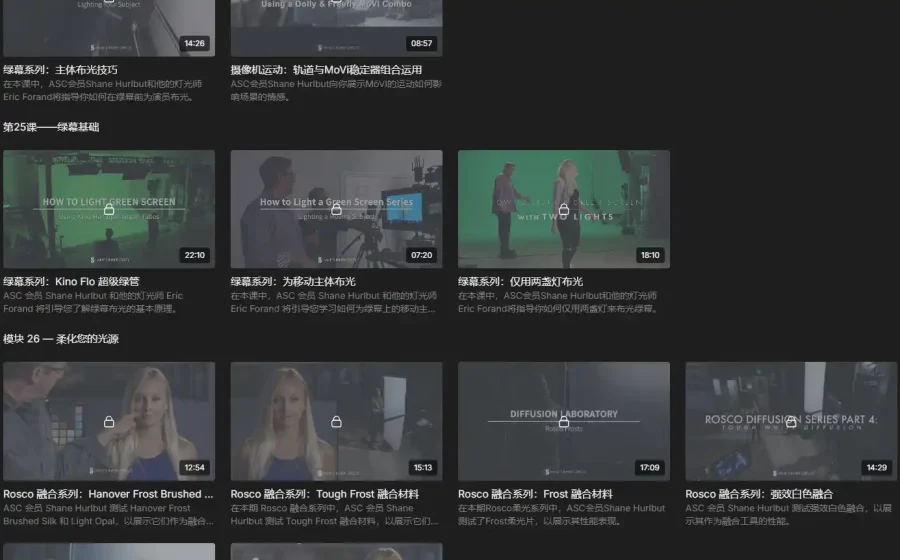Click lock icon on 仅用两盏灯布光 video

[564, 209]
